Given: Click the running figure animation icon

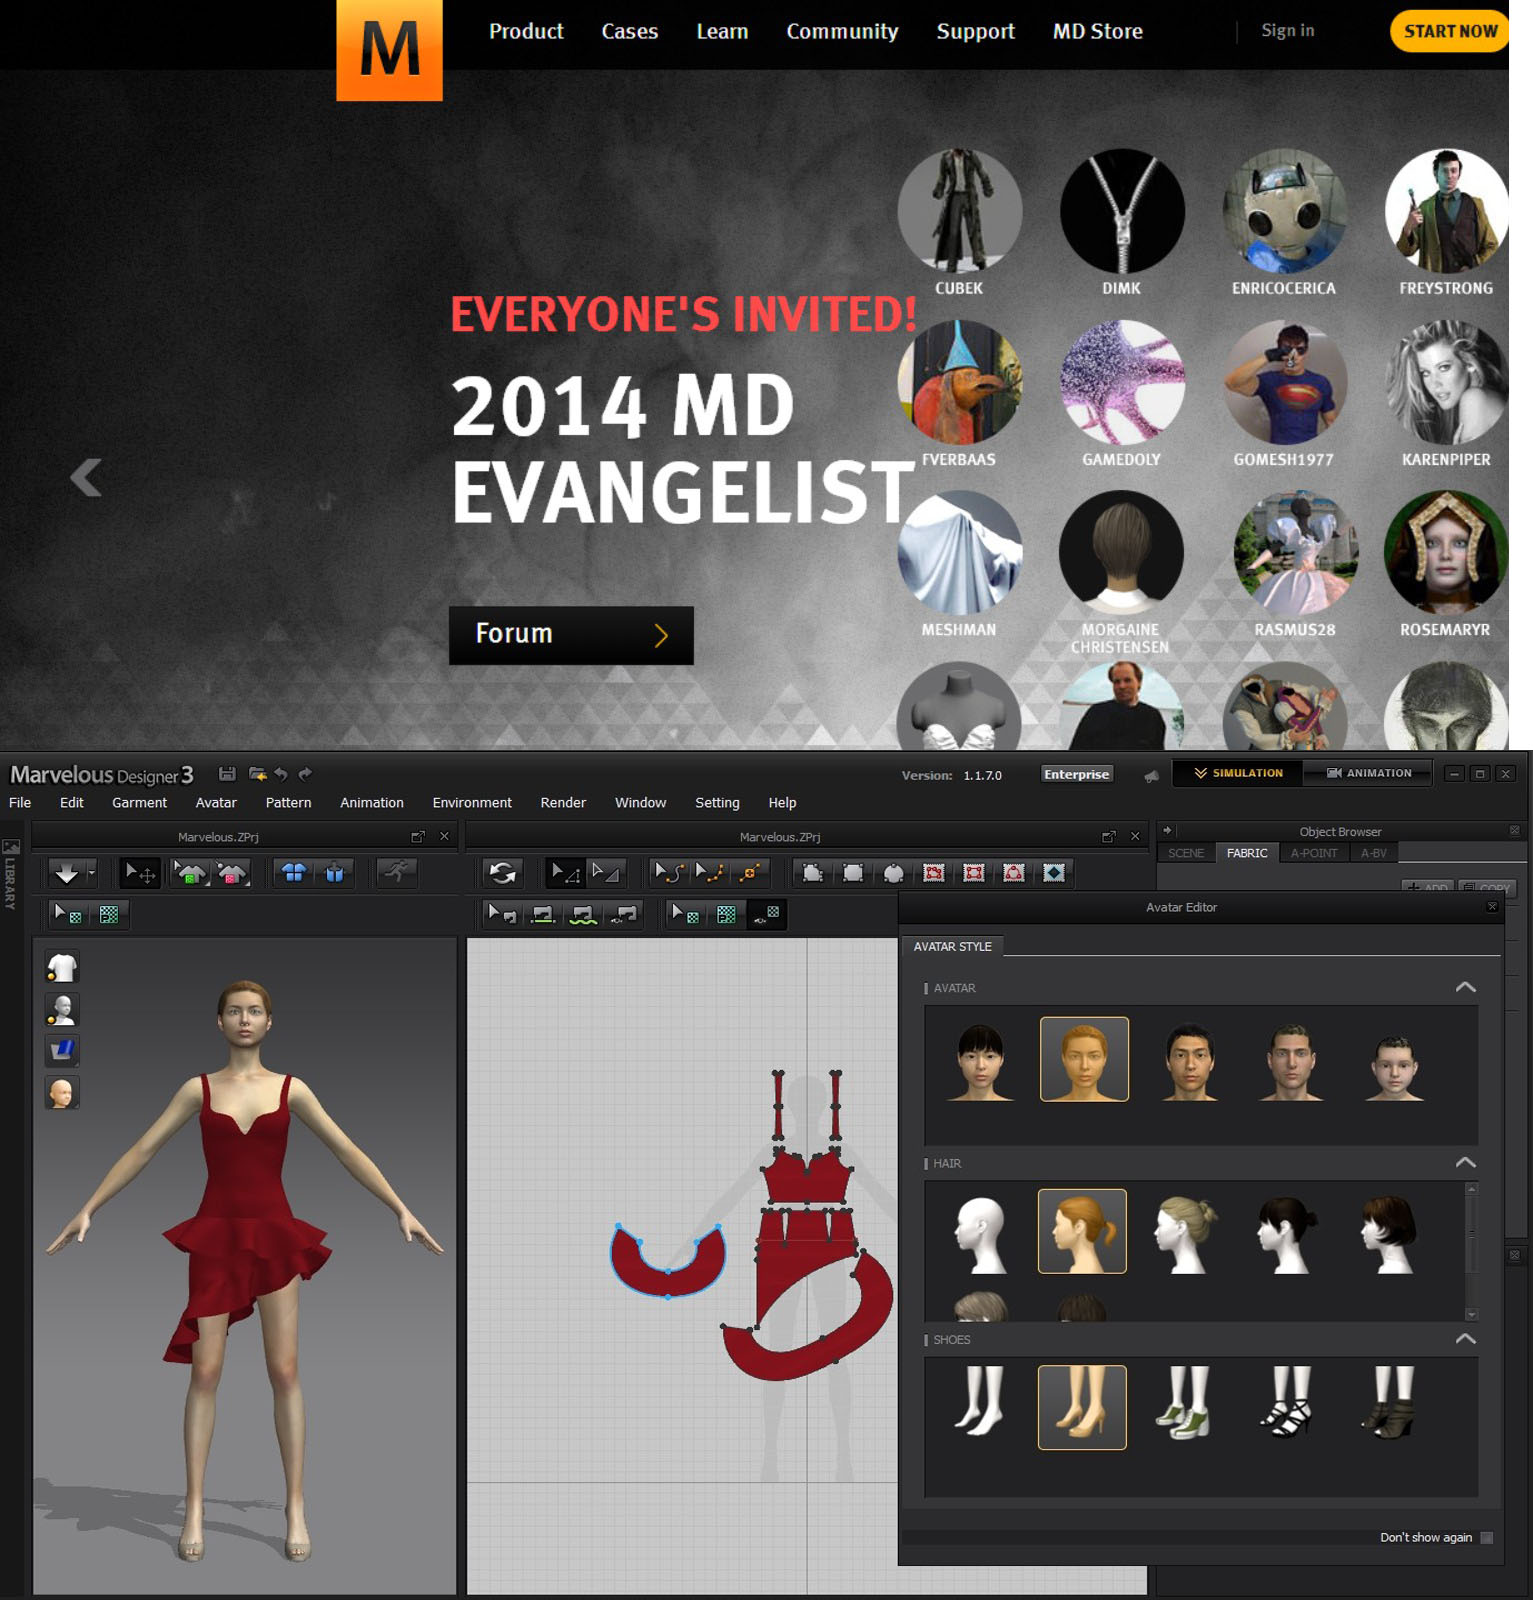Looking at the screenshot, I should coord(397,873).
